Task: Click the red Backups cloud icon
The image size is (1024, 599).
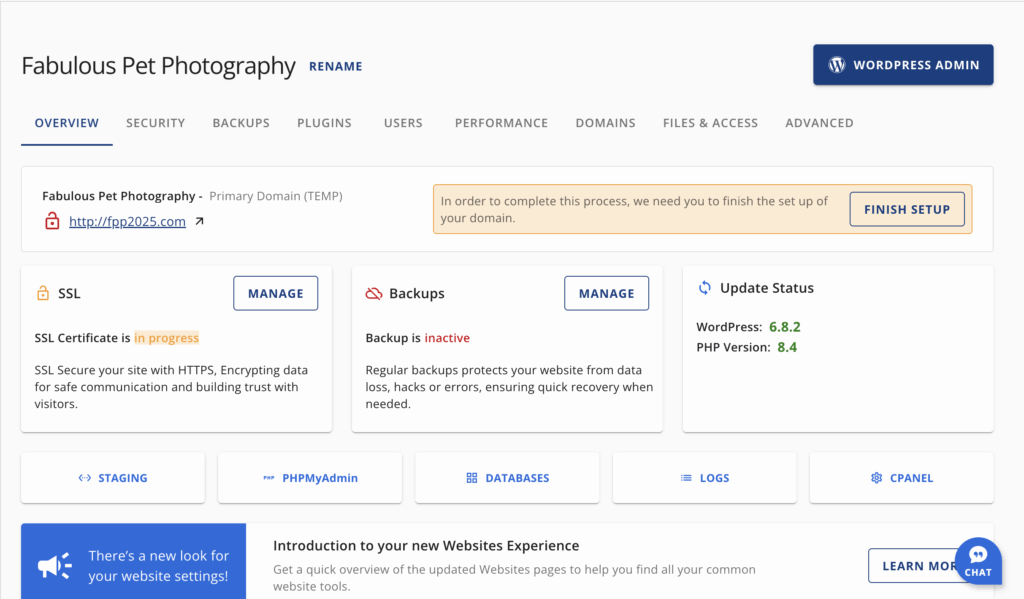Action: (374, 294)
